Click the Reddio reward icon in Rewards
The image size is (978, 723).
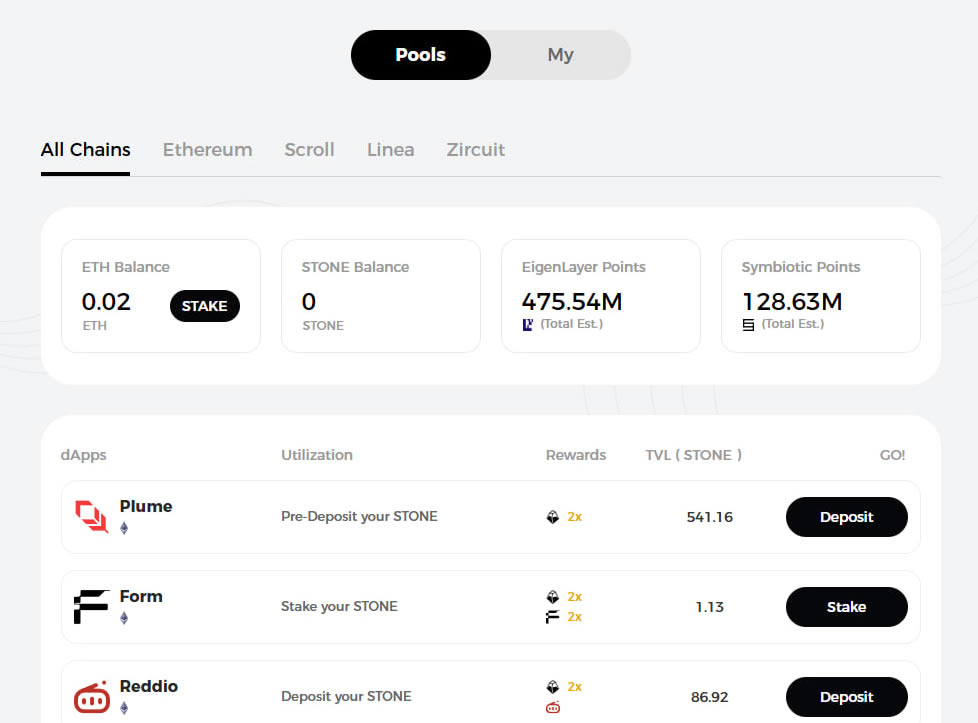point(552,707)
